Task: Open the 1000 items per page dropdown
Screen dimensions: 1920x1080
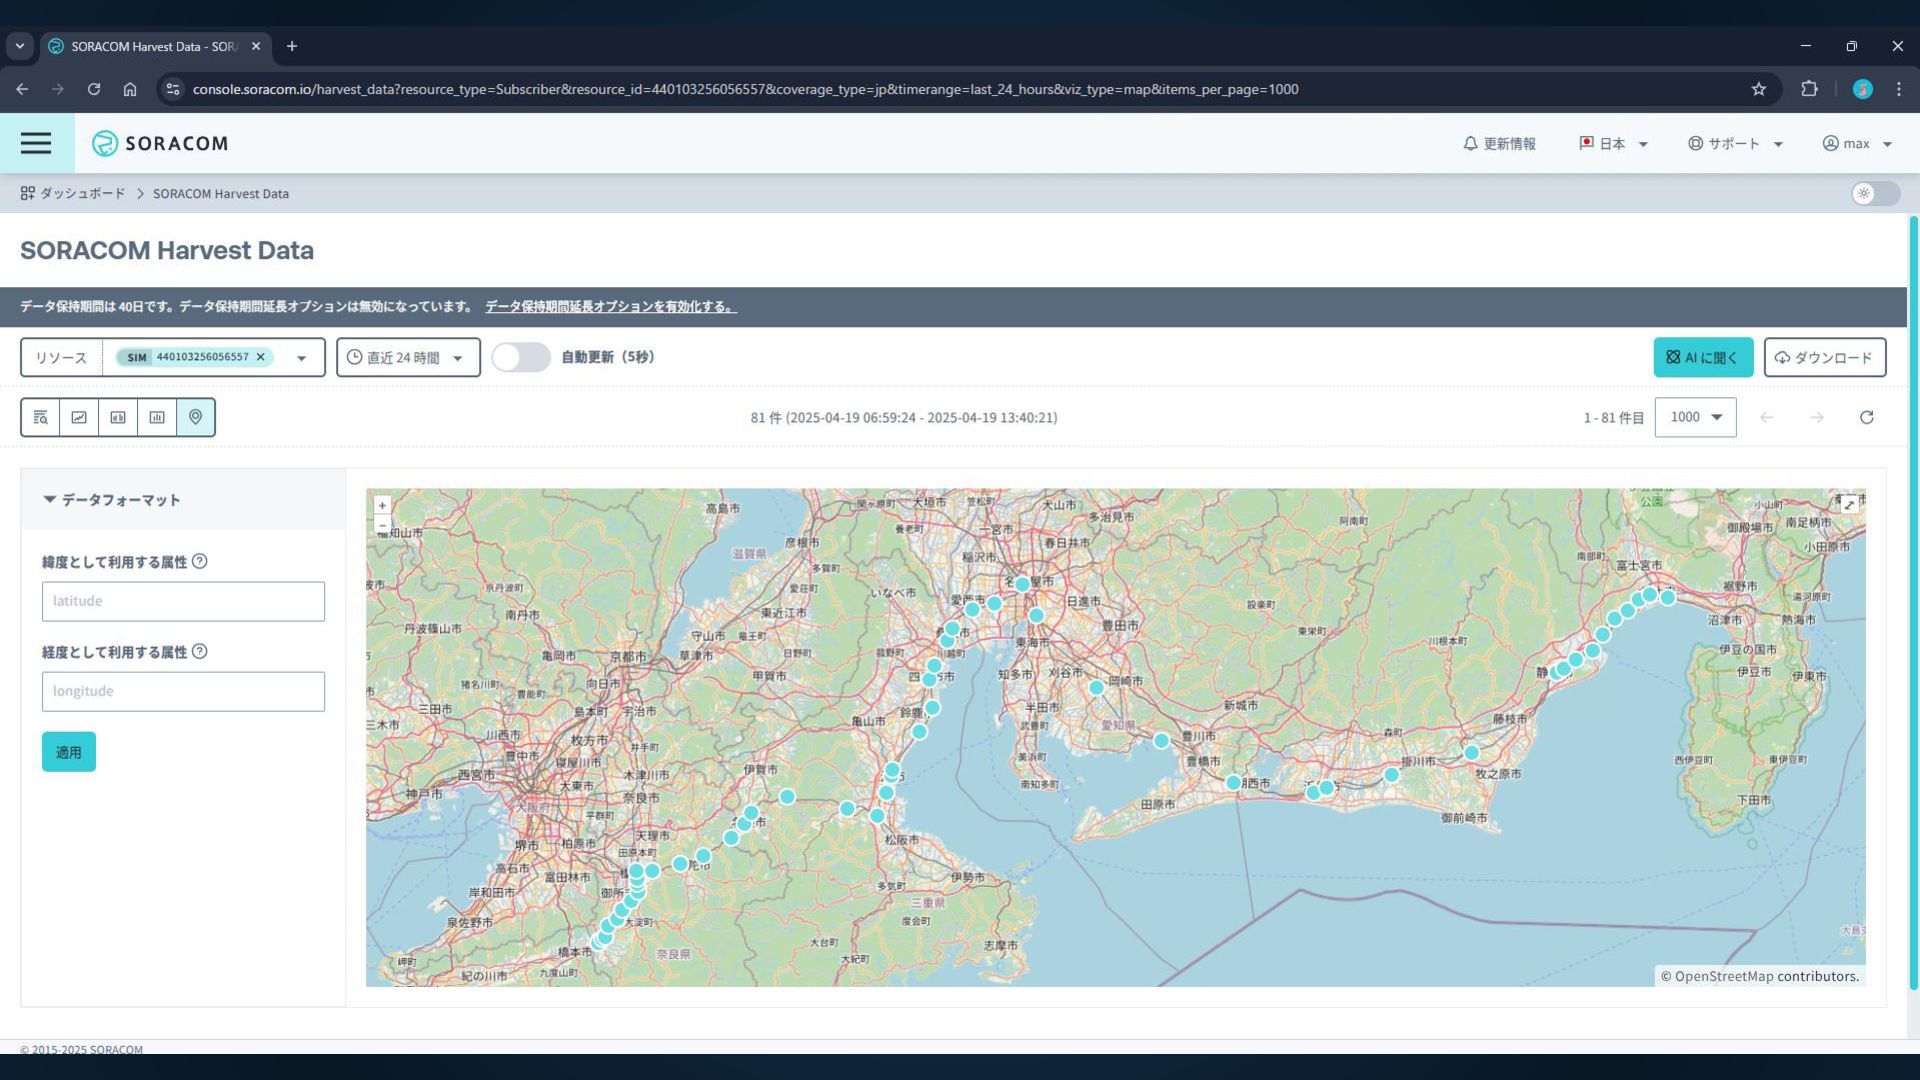Action: pos(1695,417)
